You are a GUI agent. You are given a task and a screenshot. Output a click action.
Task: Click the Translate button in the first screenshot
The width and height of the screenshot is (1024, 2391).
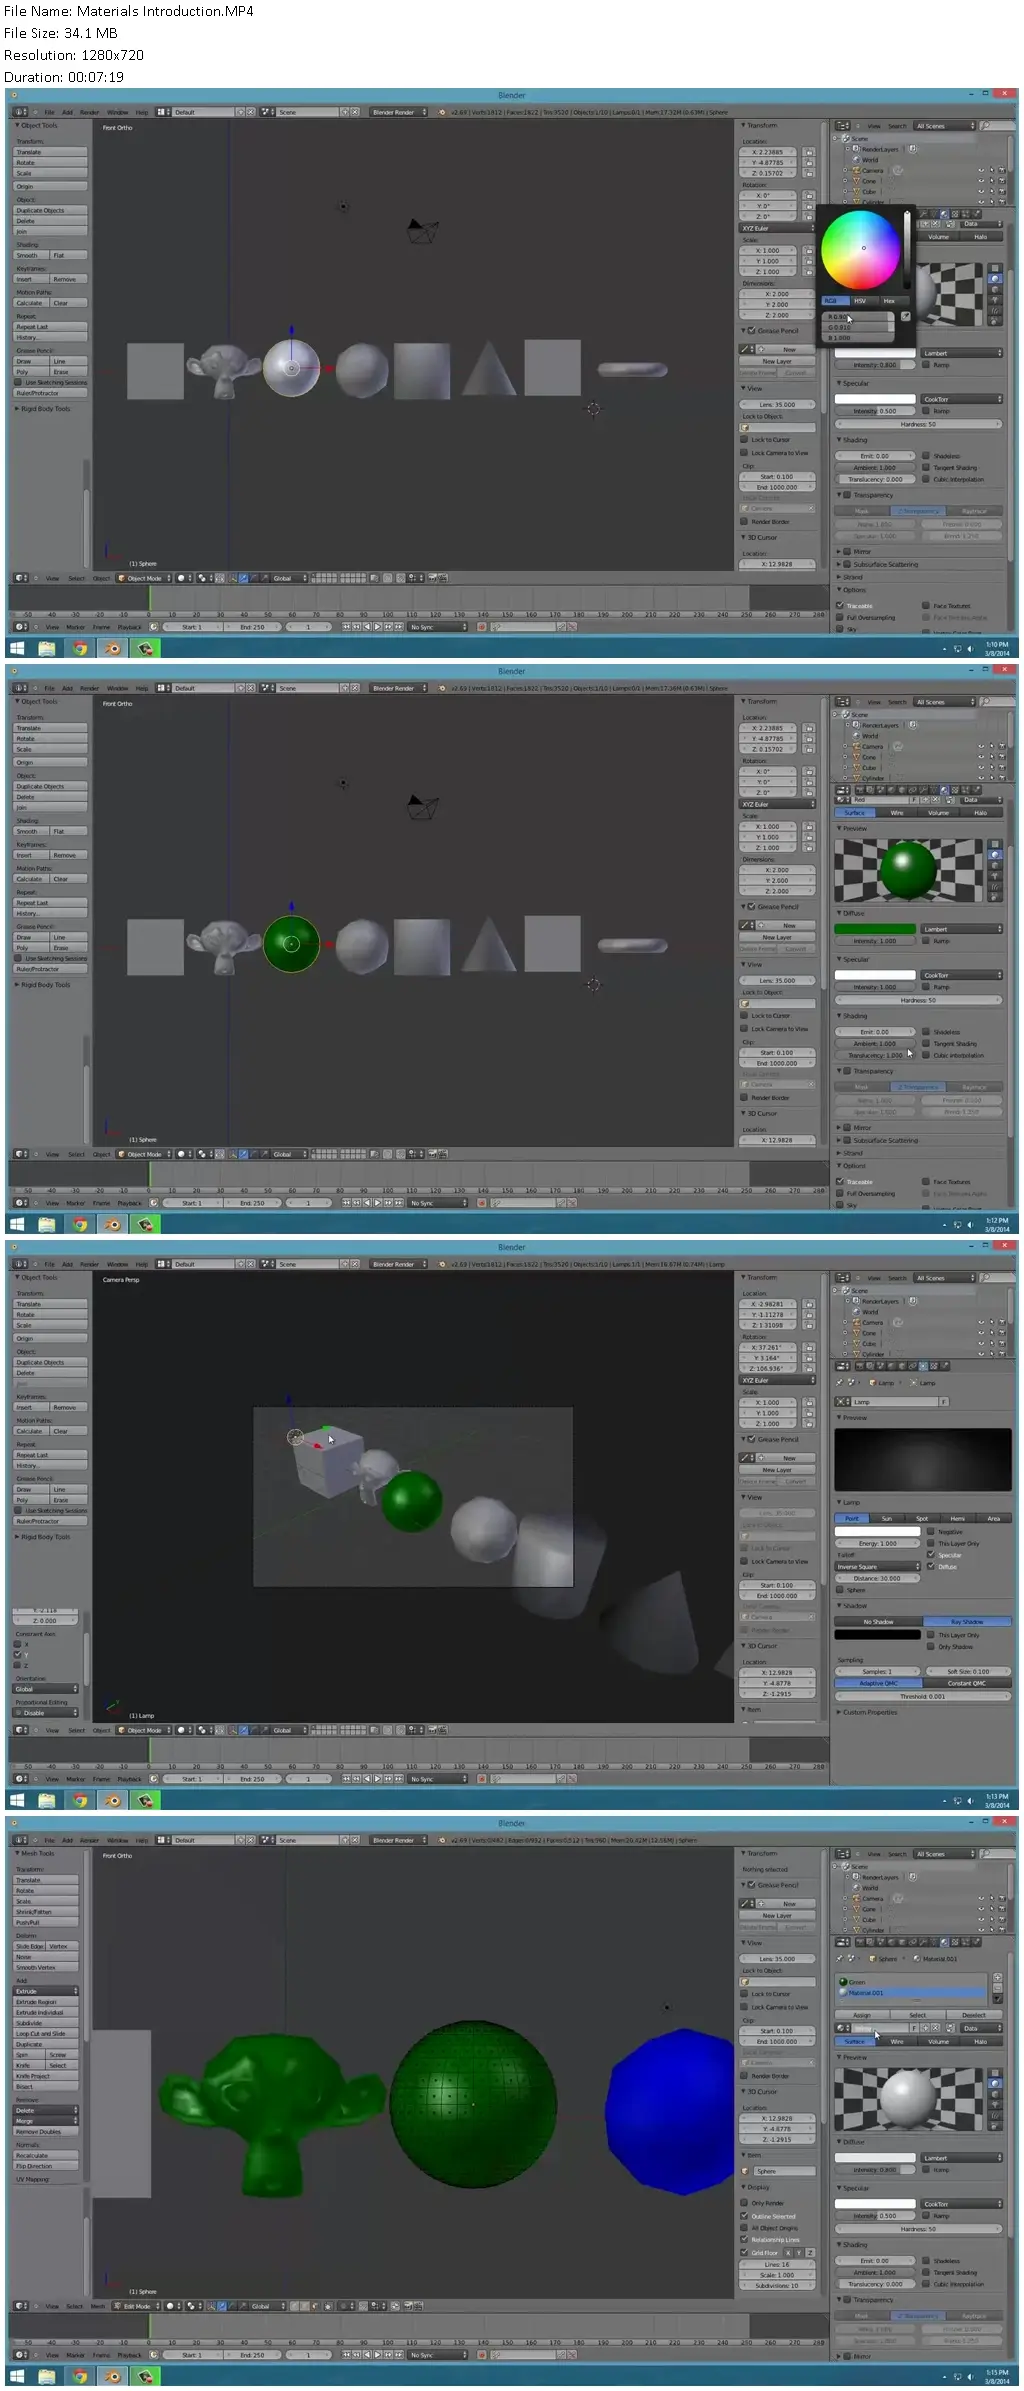[x=50, y=152]
